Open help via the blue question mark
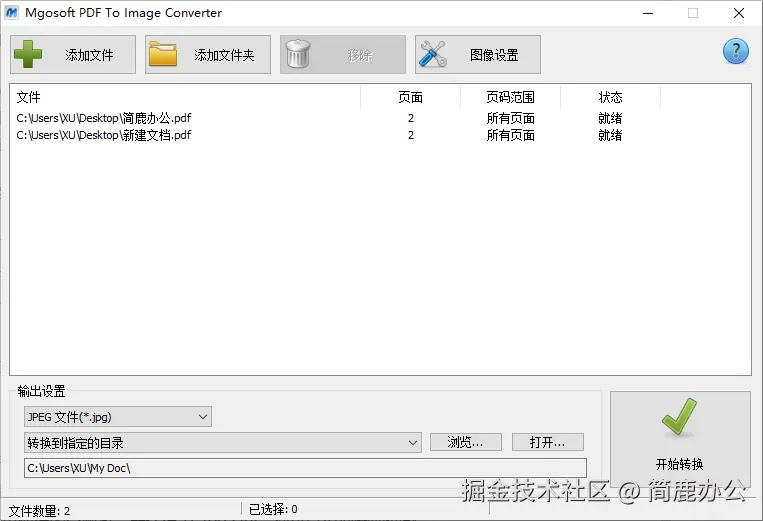The height and width of the screenshot is (521, 763). pos(736,51)
